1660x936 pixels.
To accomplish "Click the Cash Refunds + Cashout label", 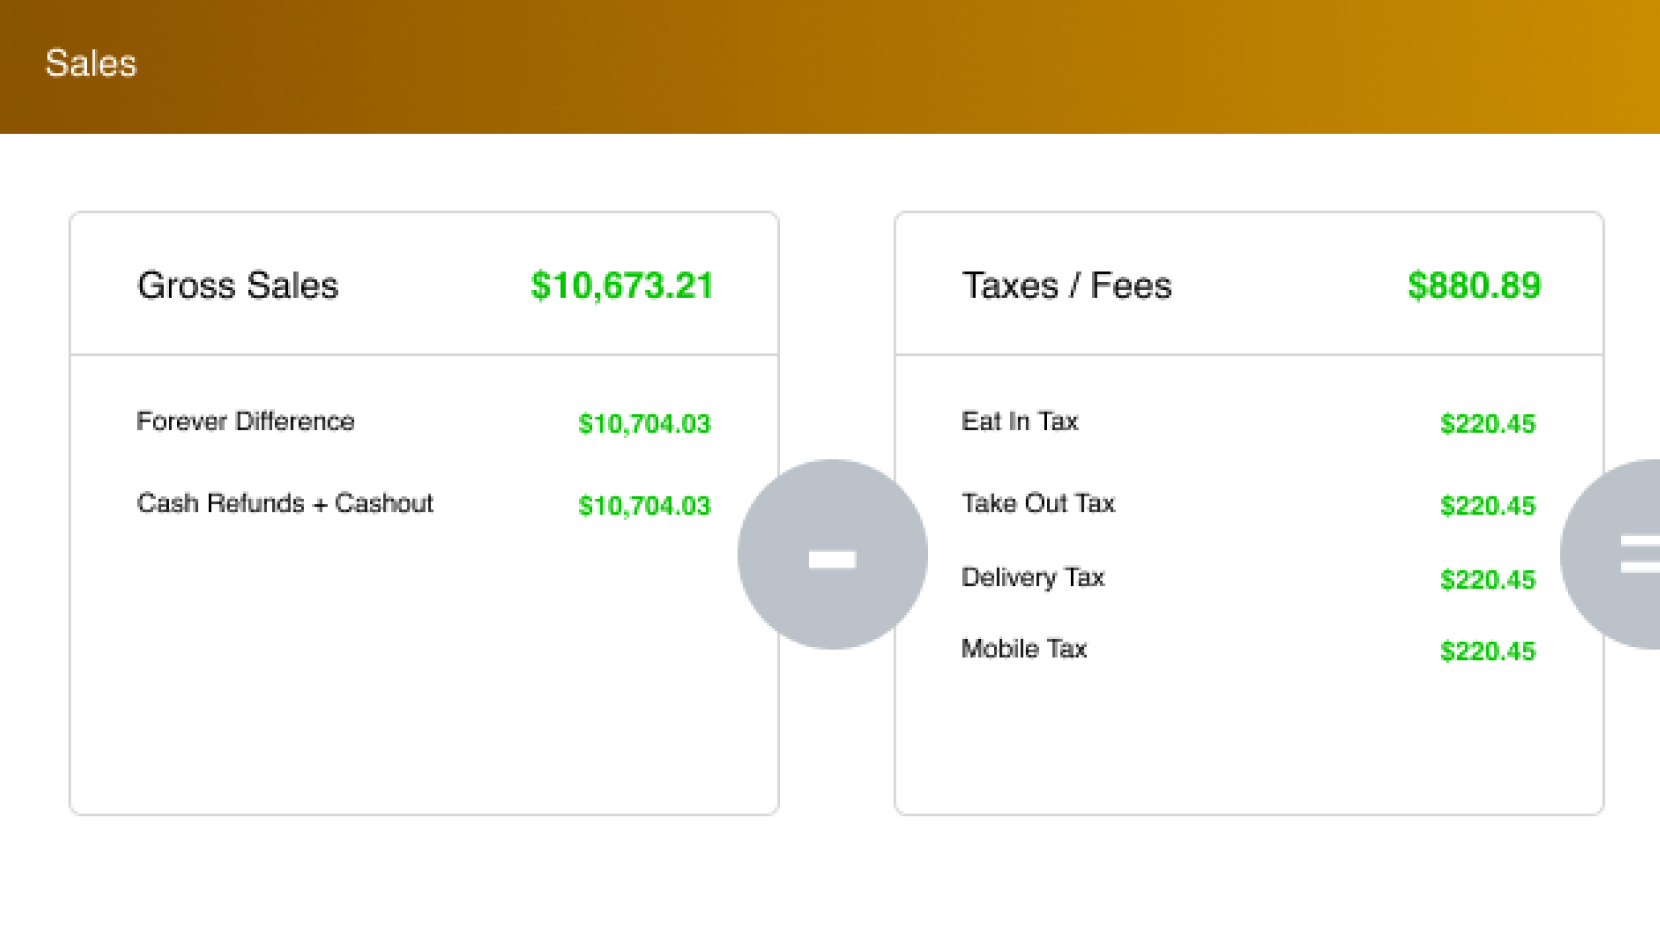I will point(285,504).
